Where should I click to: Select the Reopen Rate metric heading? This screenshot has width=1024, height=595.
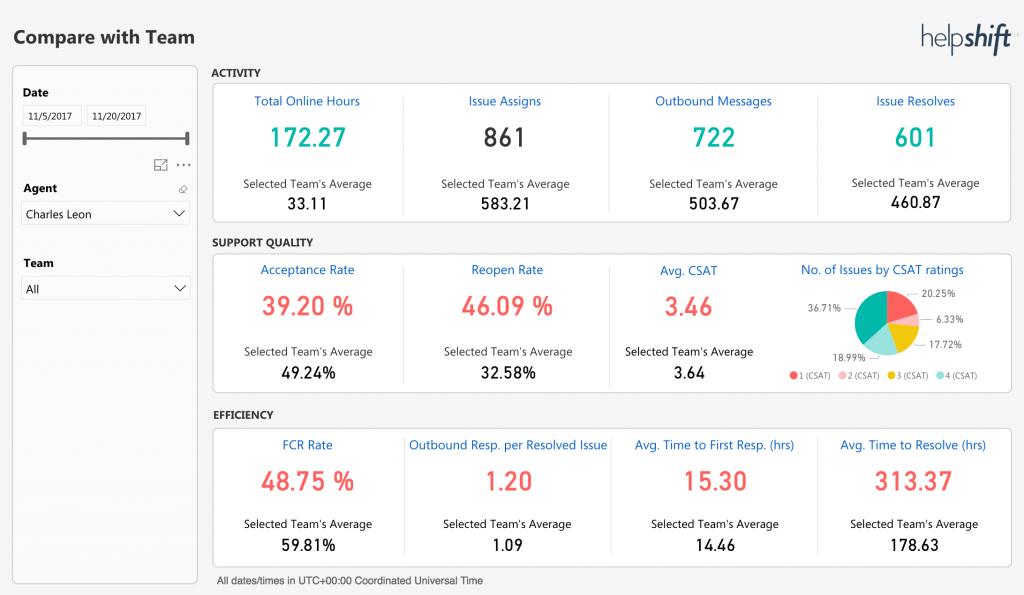506,270
